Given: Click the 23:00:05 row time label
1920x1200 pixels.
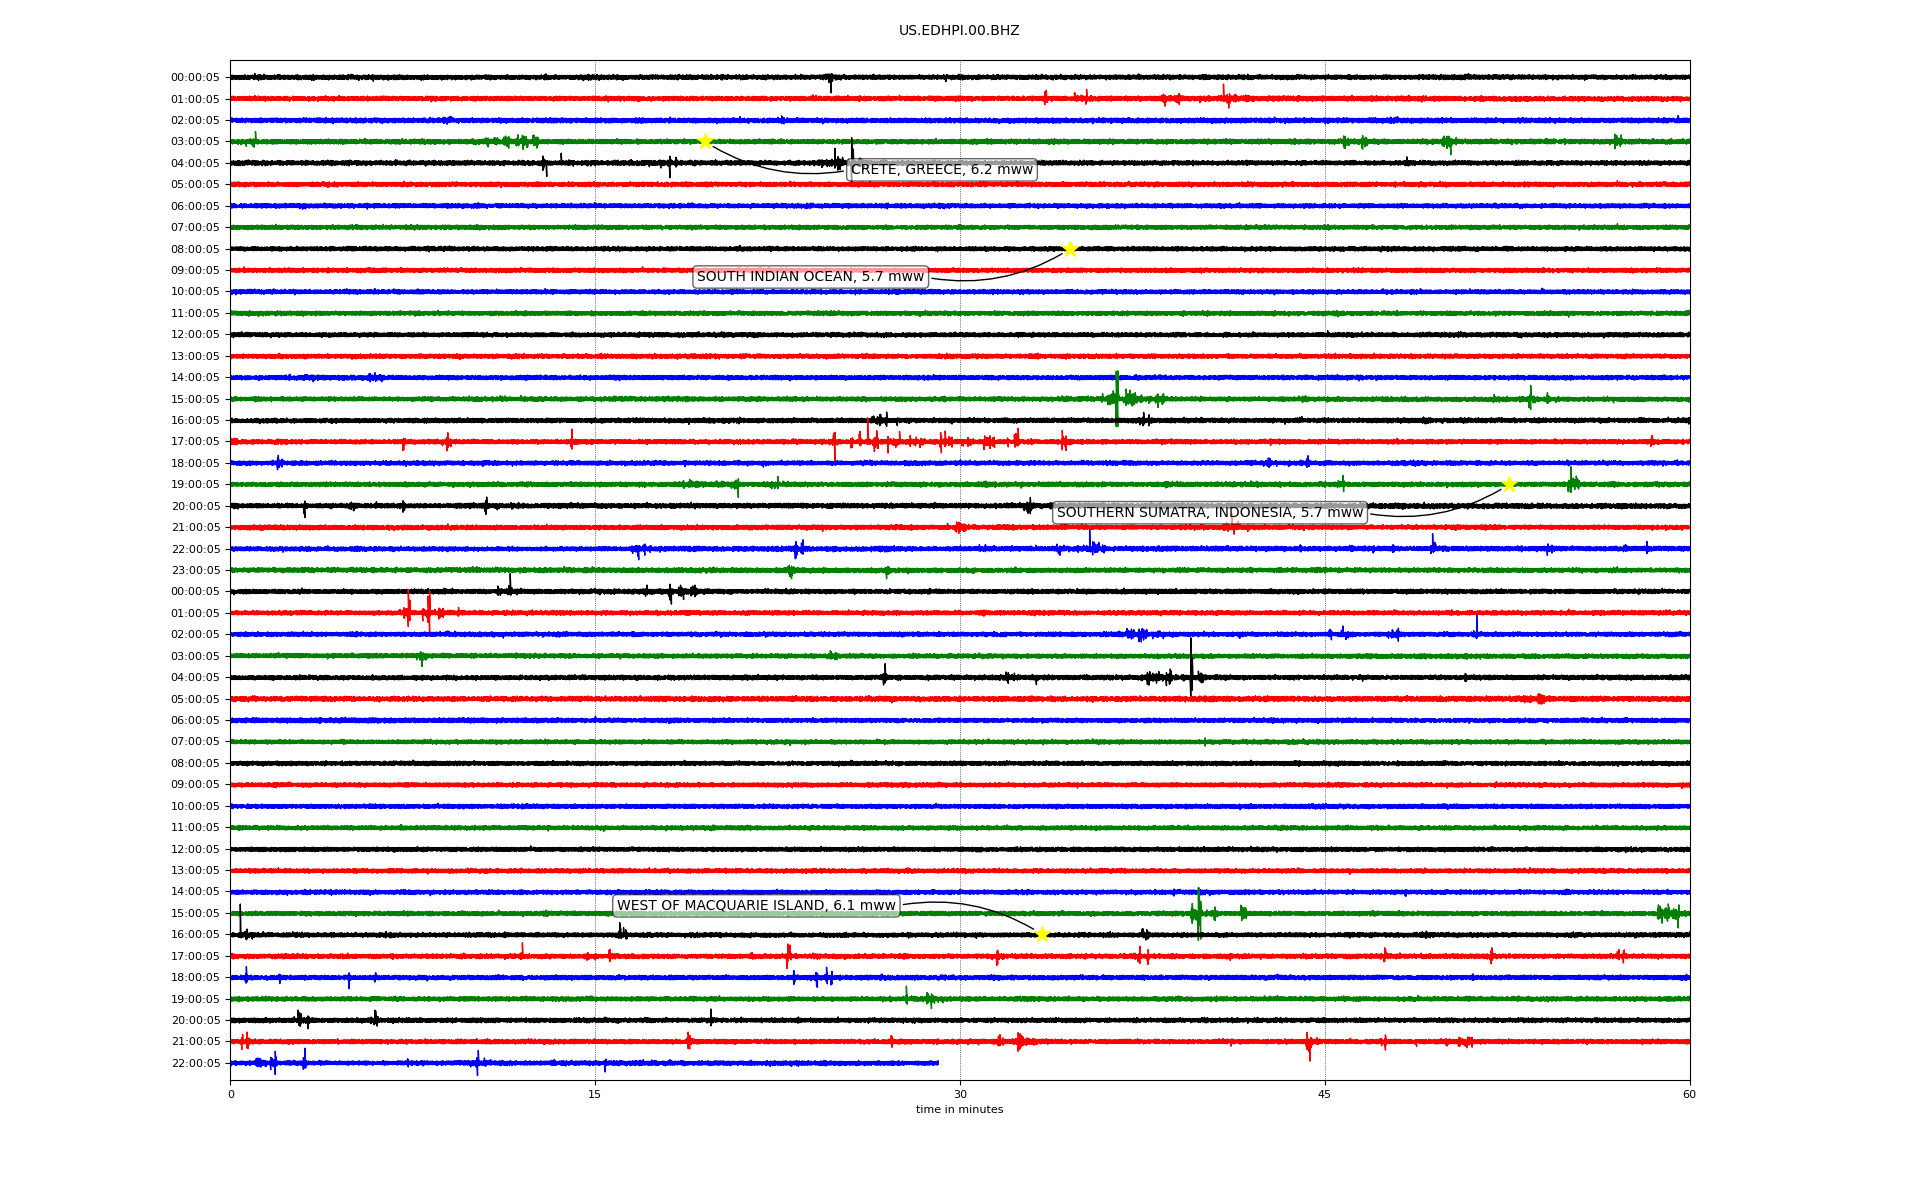Looking at the screenshot, I should 195,571.
